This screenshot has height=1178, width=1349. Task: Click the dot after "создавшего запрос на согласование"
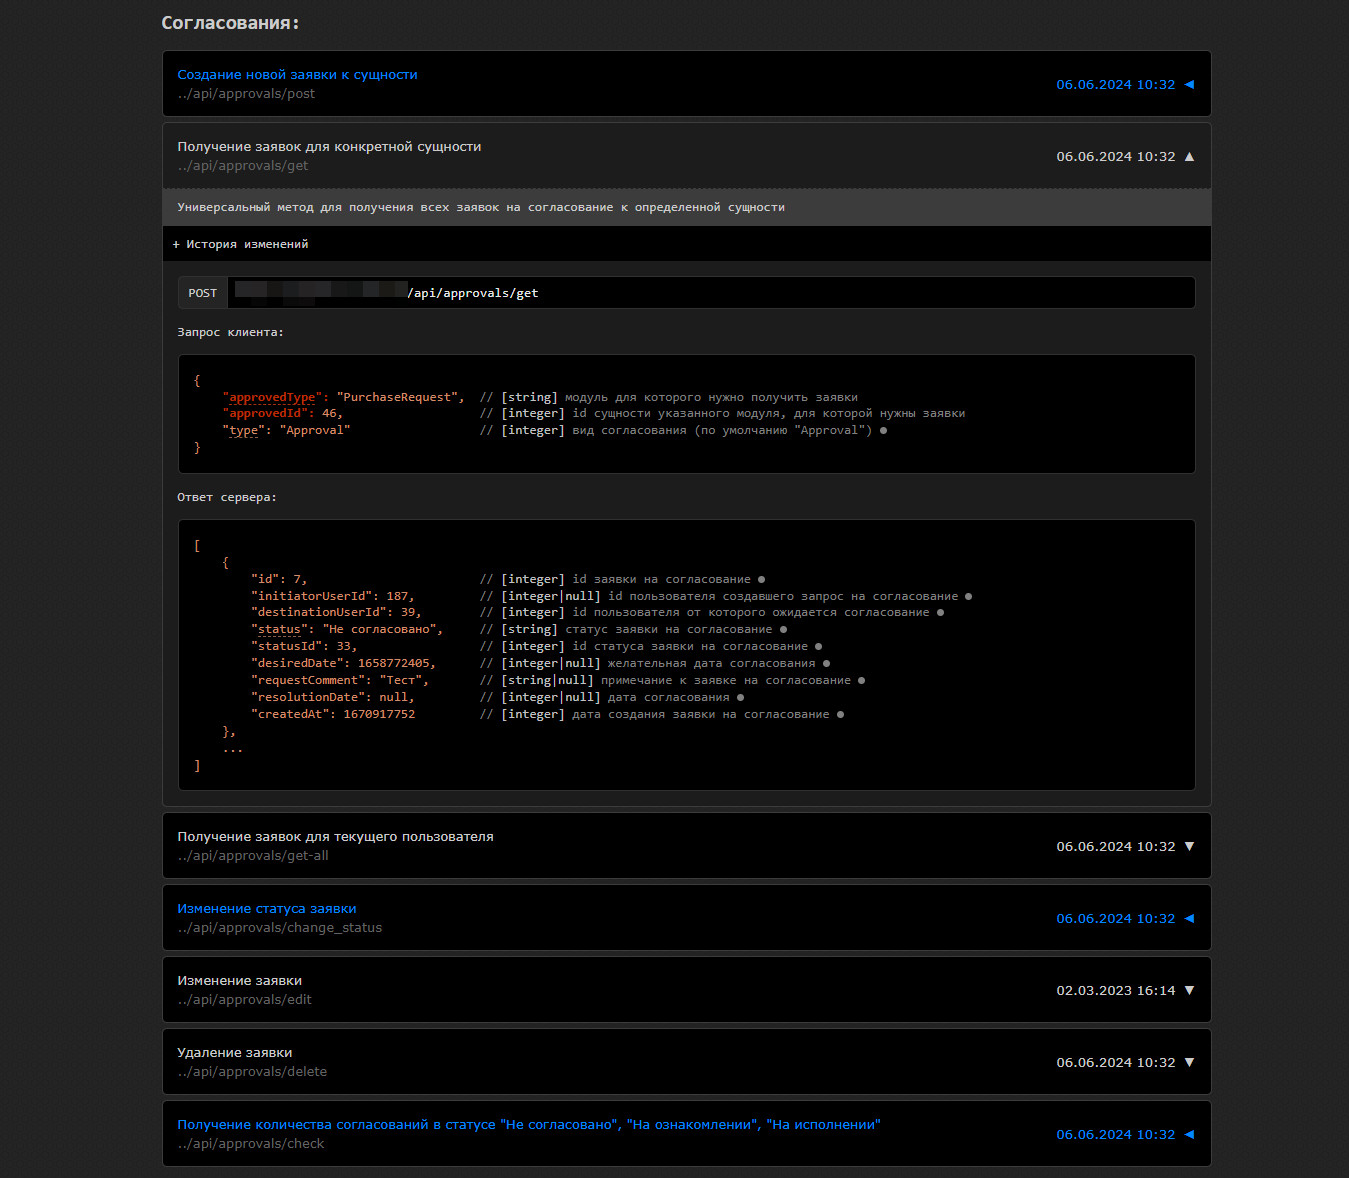coord(969,597)
